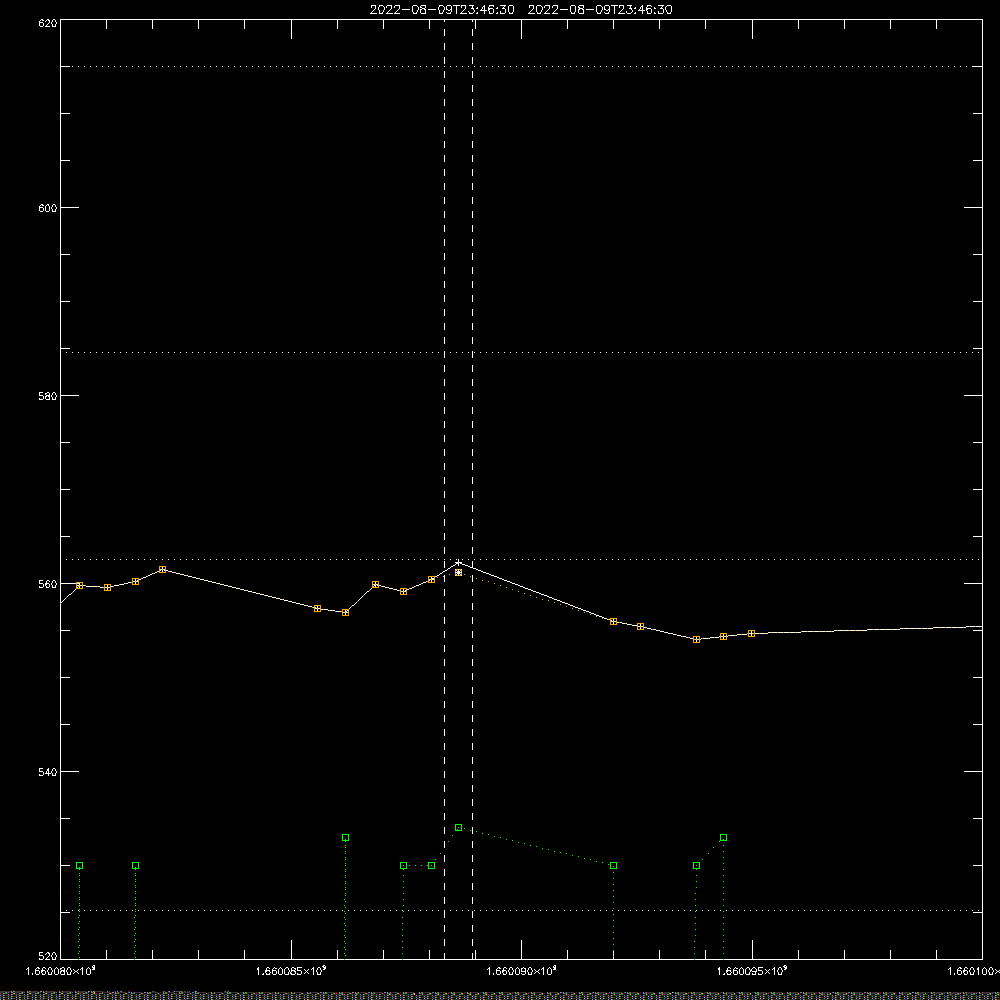Click the cut-off x-axis label 1.660100×
Viewport: 1000px width, 1000px height.
click(x=973, y=971)
